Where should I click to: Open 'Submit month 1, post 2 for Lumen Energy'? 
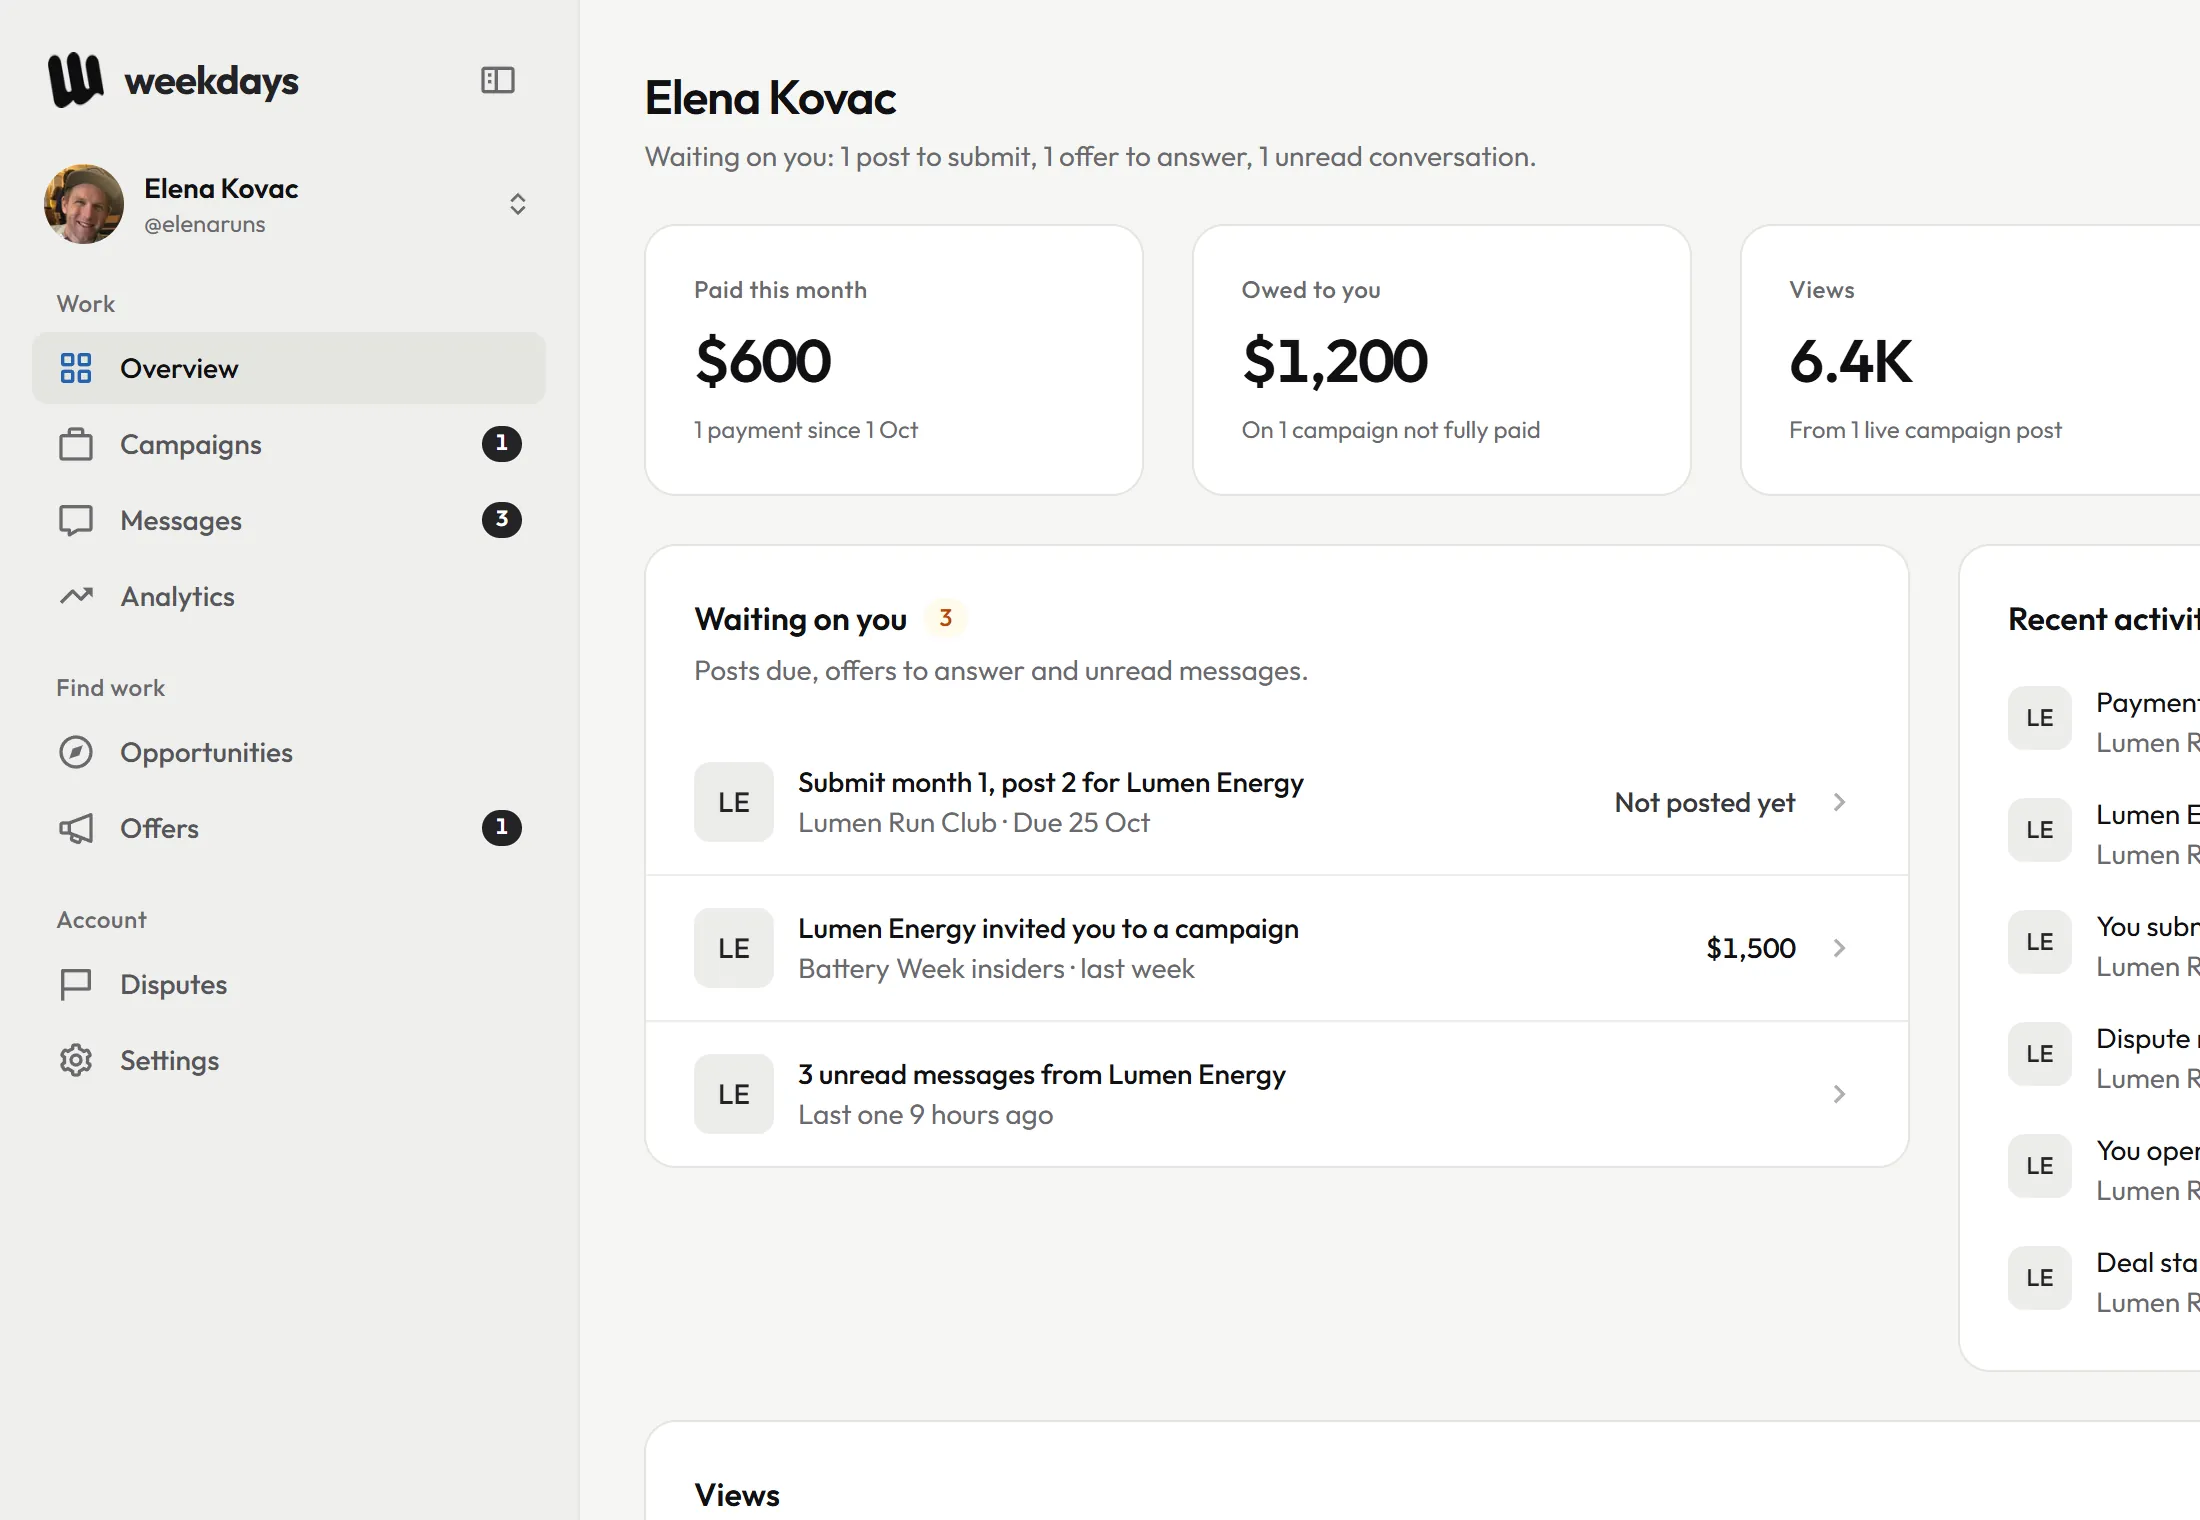pyautogui.click(x=1277, y=802)
